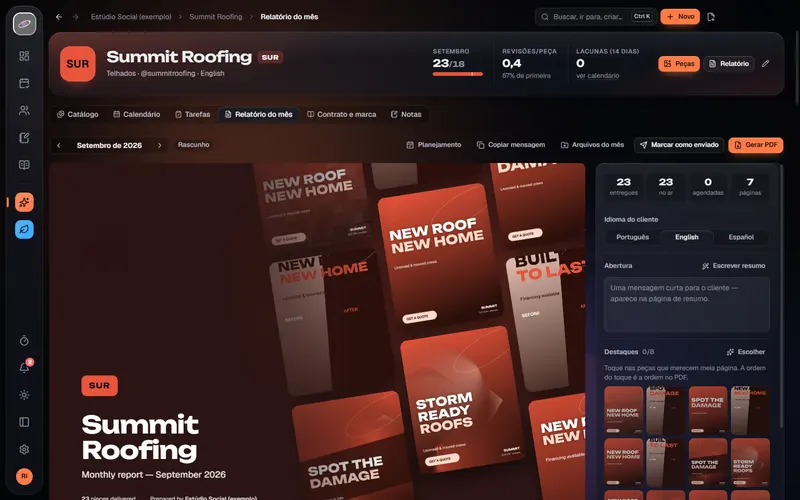Click the 7 páginas stat
This screenshot has width=800, height=500.
pos(749,186)
